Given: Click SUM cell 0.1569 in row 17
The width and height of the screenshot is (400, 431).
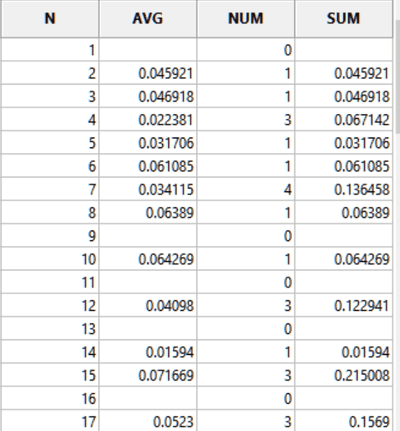Looking at the screenshot, I should 343,421.
